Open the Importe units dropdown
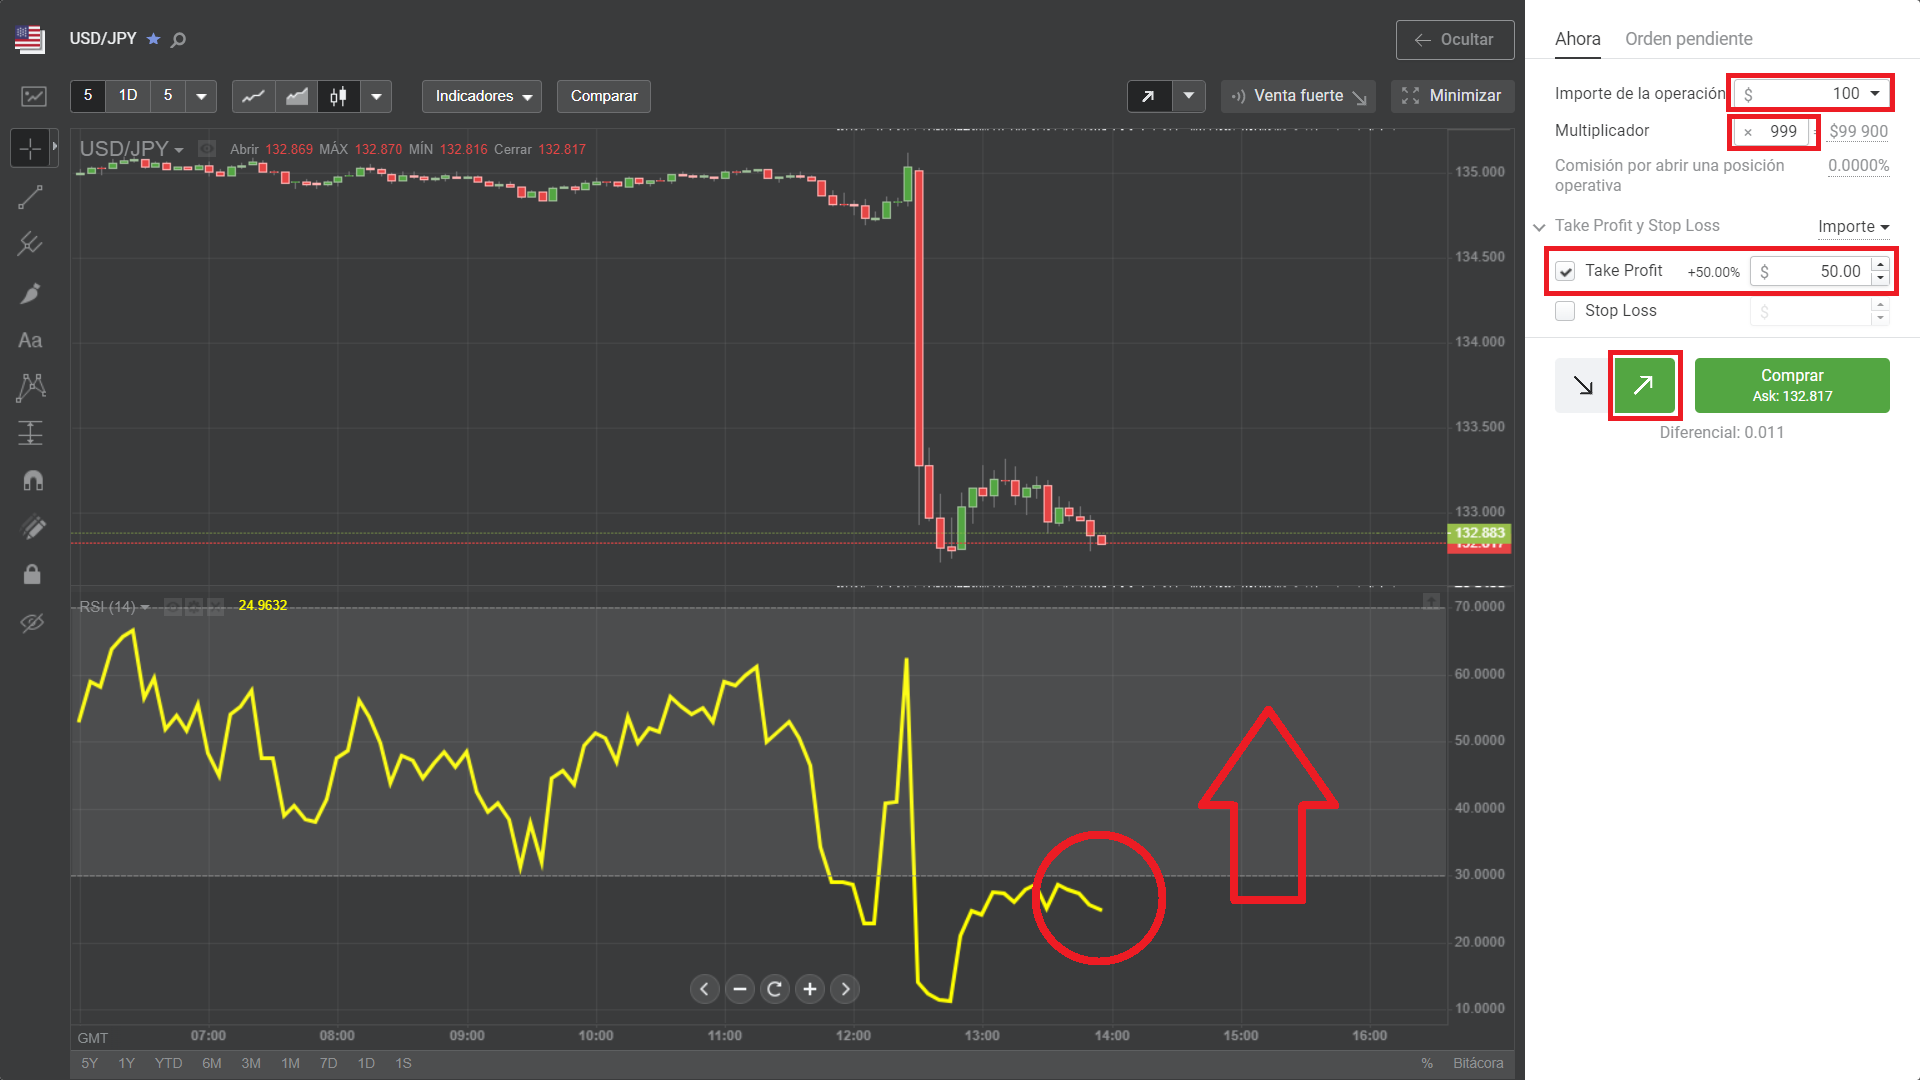The height and width of the screenshot is (1080, 1920). 1853,227
